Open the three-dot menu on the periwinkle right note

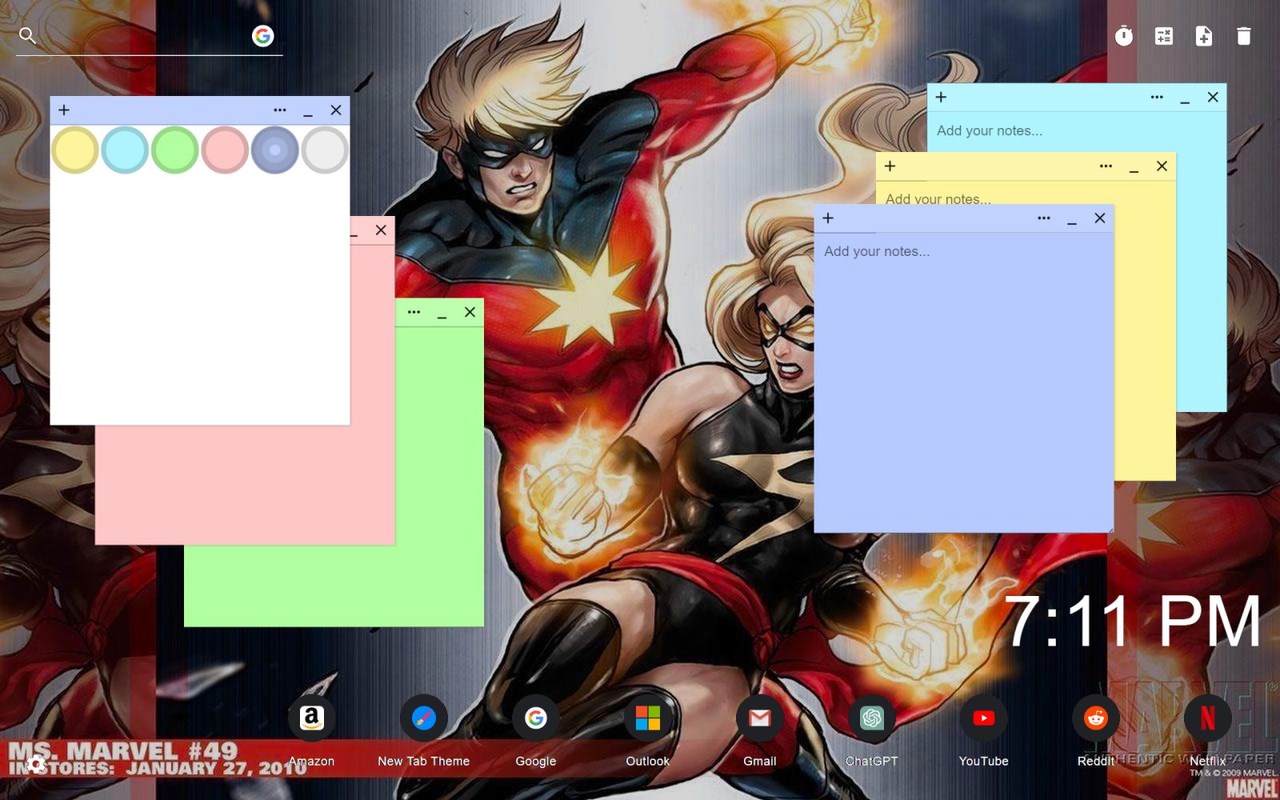[1044, 218]
